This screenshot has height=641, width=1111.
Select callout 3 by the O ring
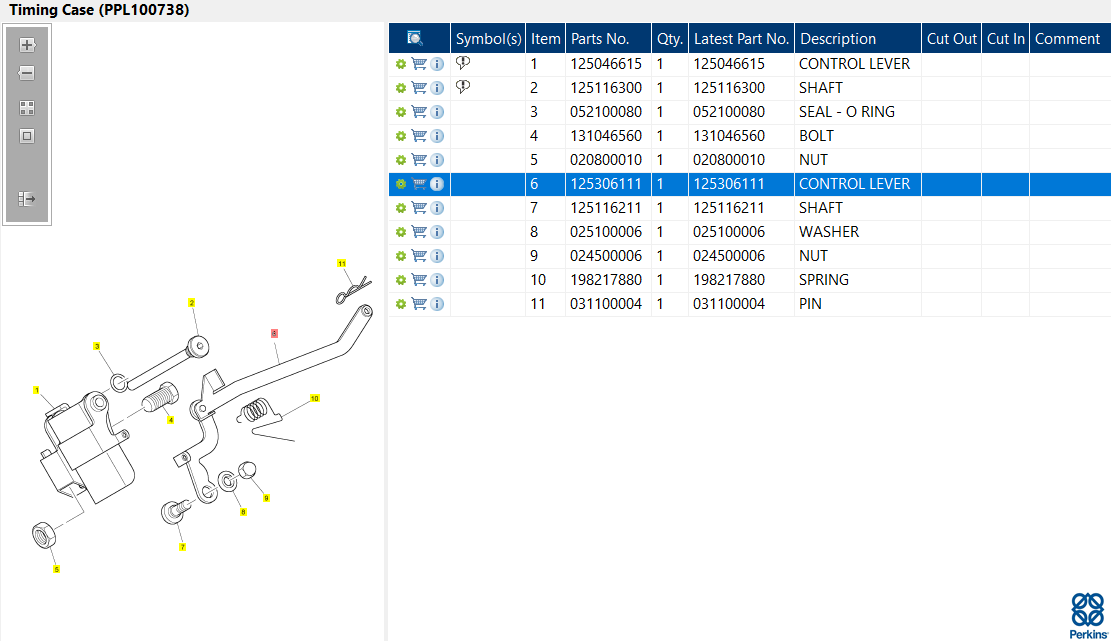[x=96, y=346]
